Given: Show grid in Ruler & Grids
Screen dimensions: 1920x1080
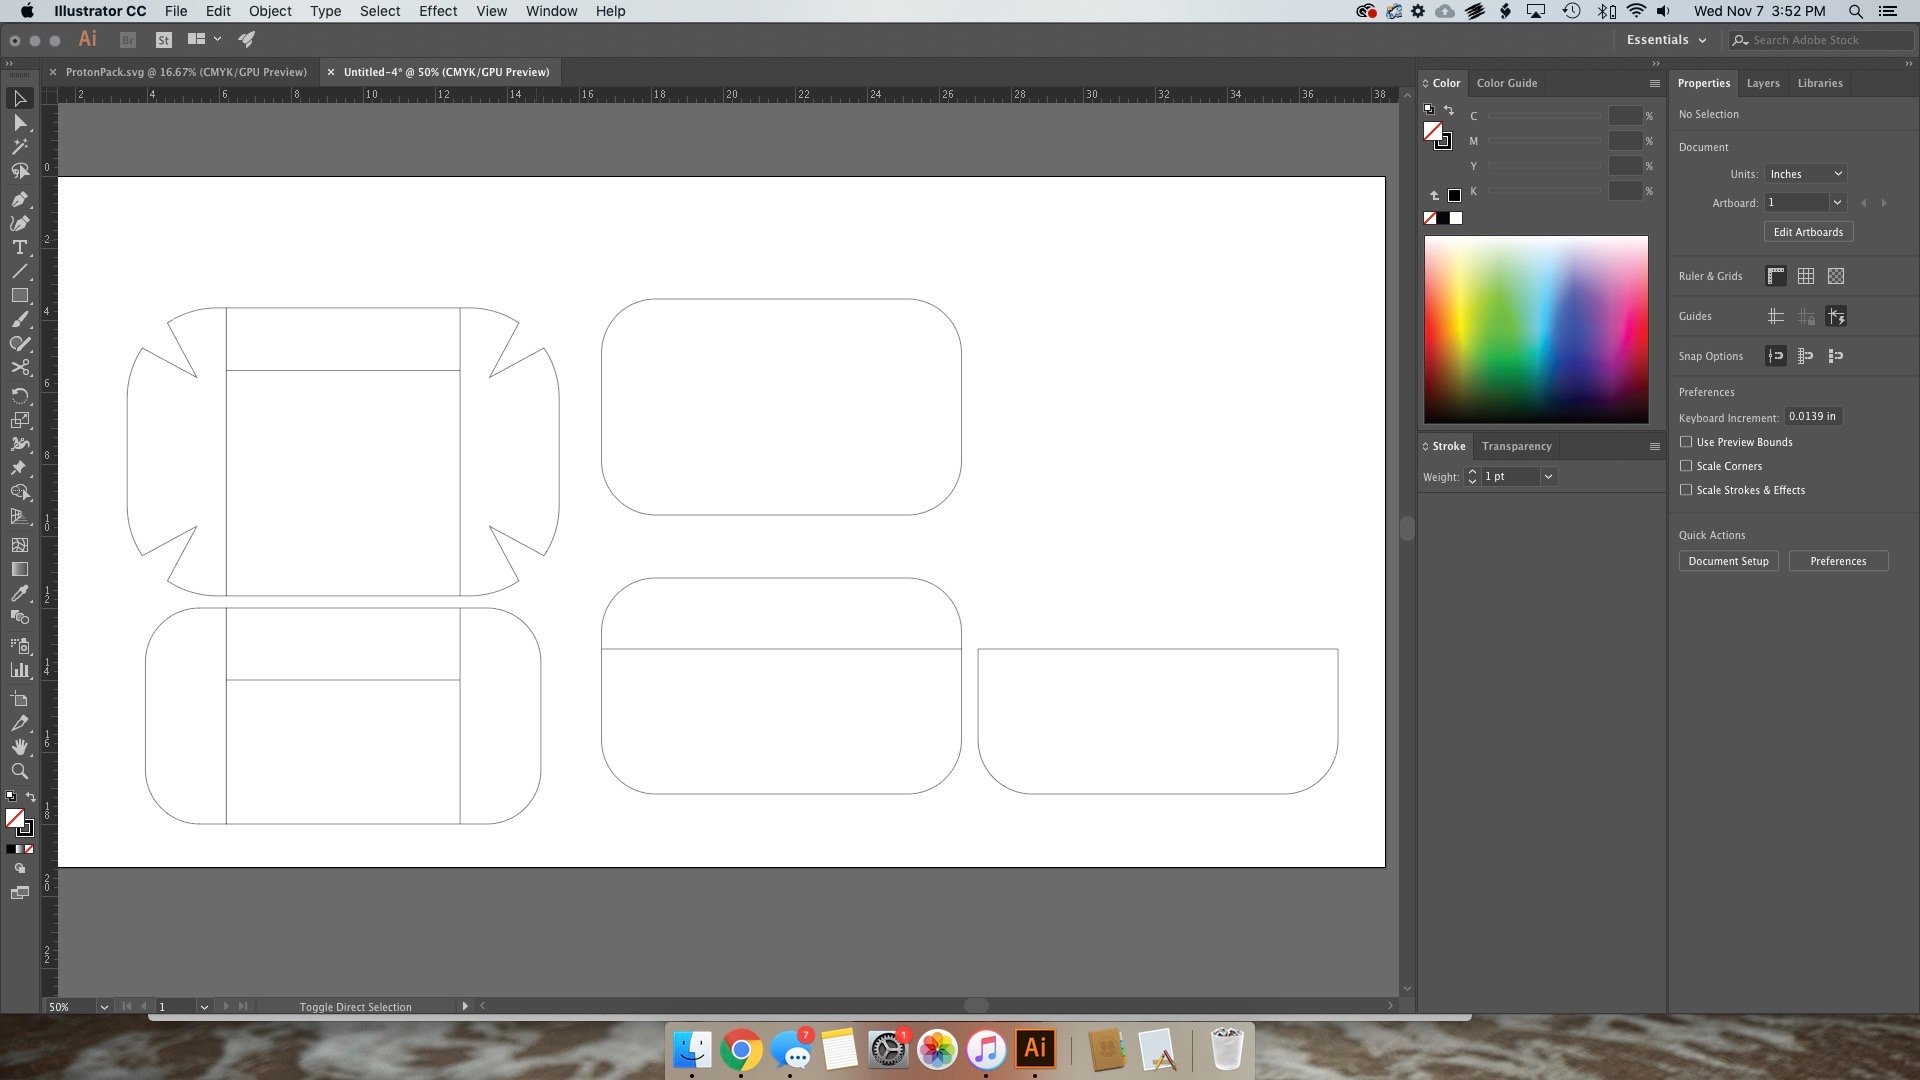Looking at the screenshot, I should (1805, 276).
